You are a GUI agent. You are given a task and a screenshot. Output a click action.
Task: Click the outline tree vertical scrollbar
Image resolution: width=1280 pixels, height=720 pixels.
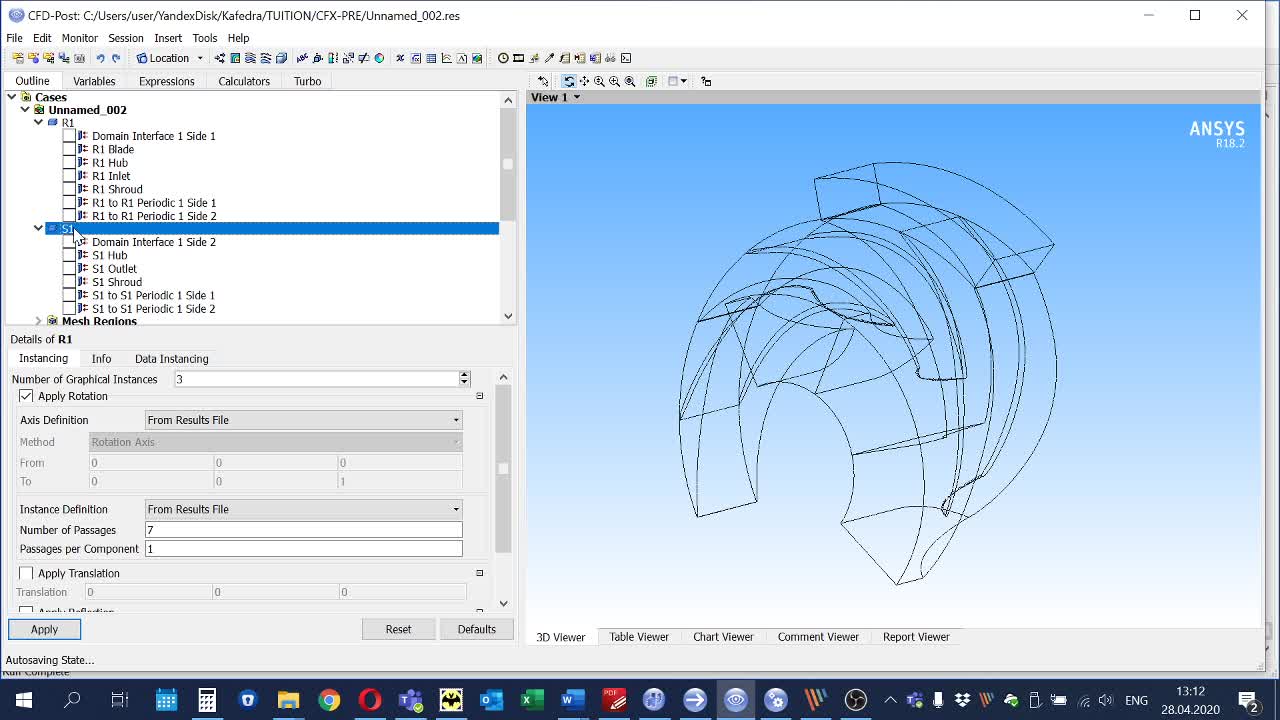[508, 165]
